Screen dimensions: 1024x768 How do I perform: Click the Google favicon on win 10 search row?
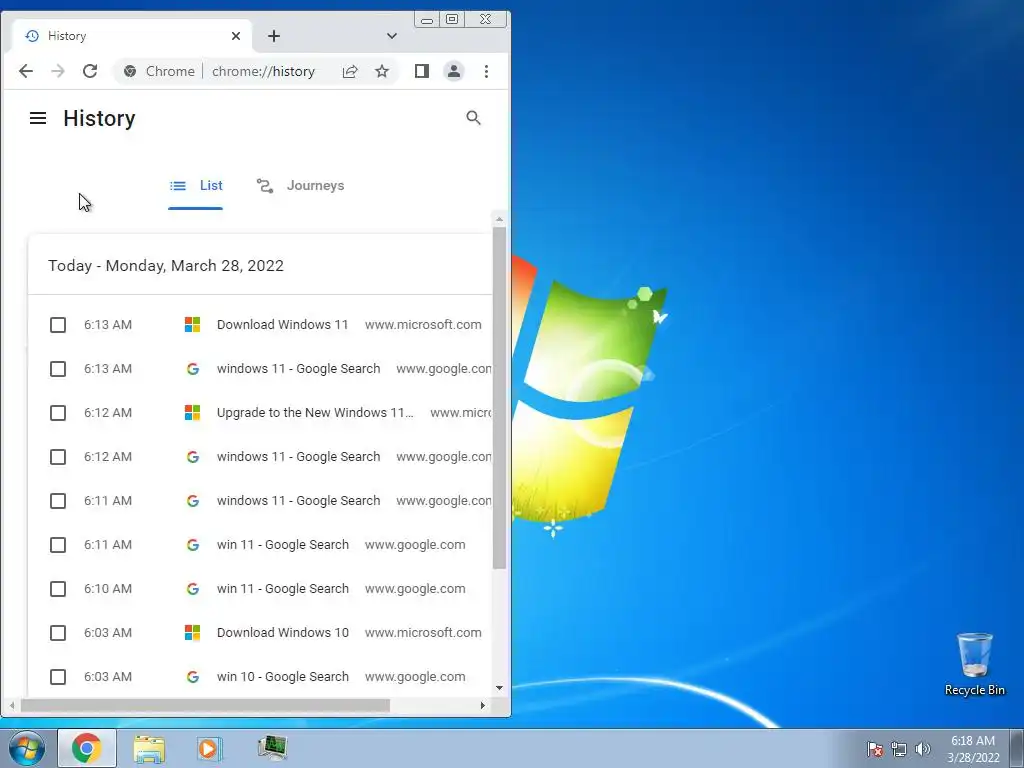(x=192, y=677)
